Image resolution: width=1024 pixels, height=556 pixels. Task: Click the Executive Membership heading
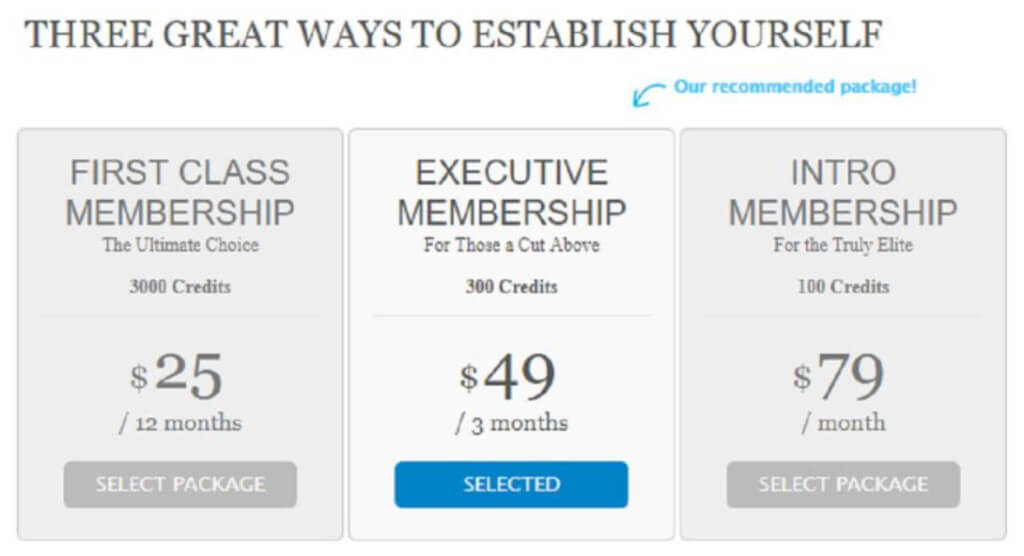[x=511, y=193]
